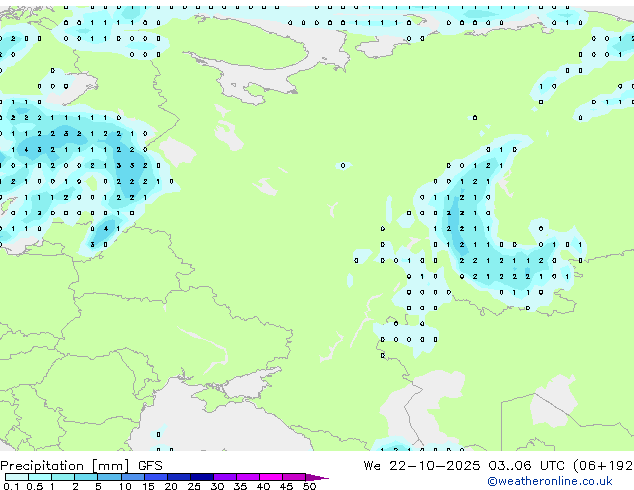Select the 0.5–1 mm legend color swatch
Screen dimensions: 634x490
40,477
